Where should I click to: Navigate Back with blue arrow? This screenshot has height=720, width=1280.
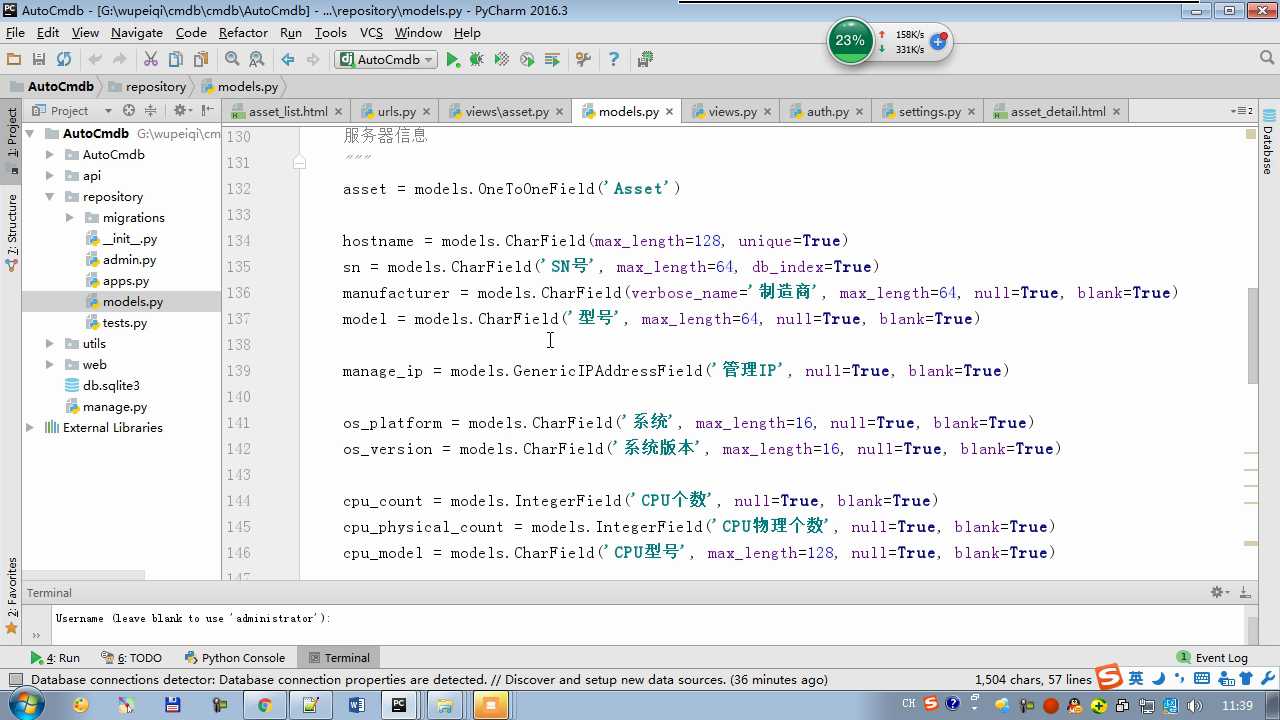(x=288, y=60)
